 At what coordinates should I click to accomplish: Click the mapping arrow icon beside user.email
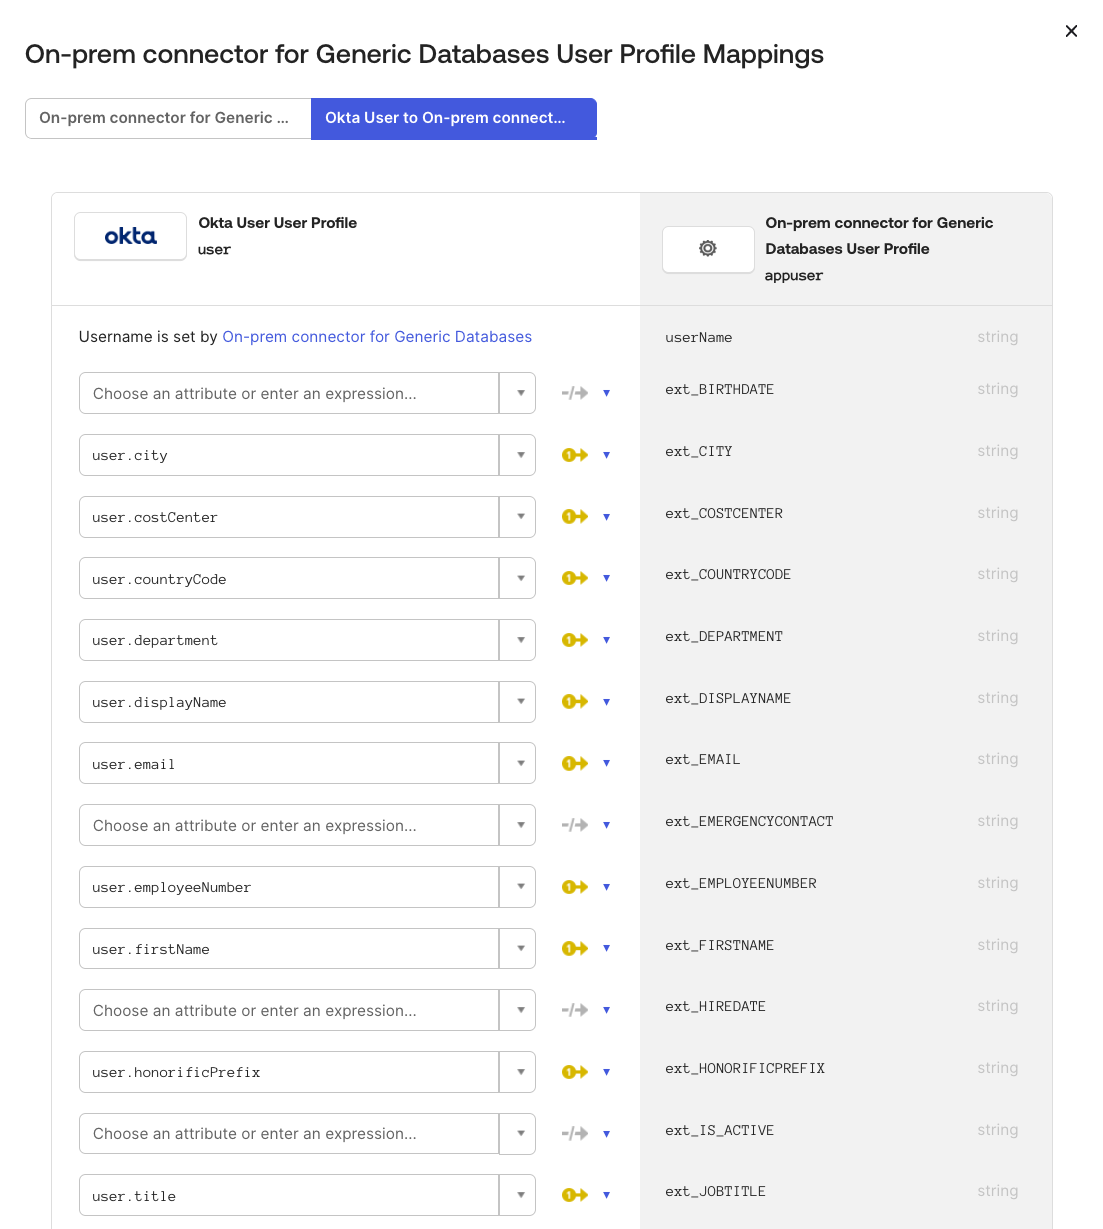573,763
